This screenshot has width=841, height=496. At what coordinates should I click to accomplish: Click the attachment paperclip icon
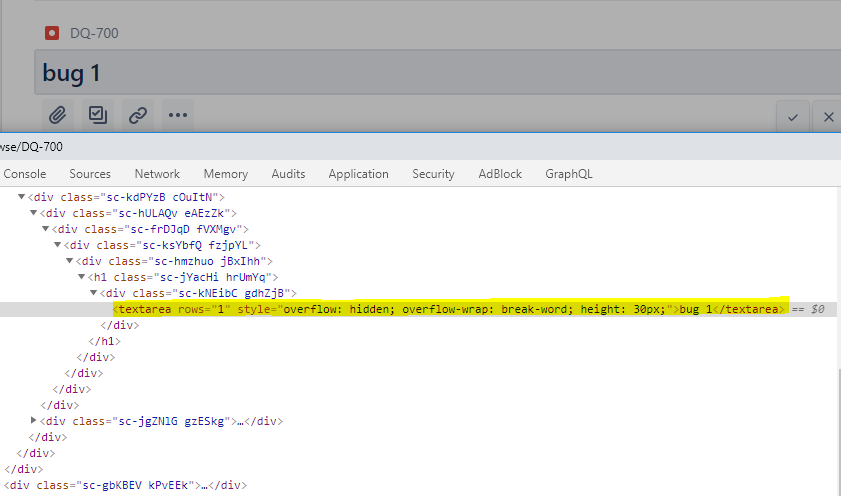pyautogui.click(x=57, y=115)
